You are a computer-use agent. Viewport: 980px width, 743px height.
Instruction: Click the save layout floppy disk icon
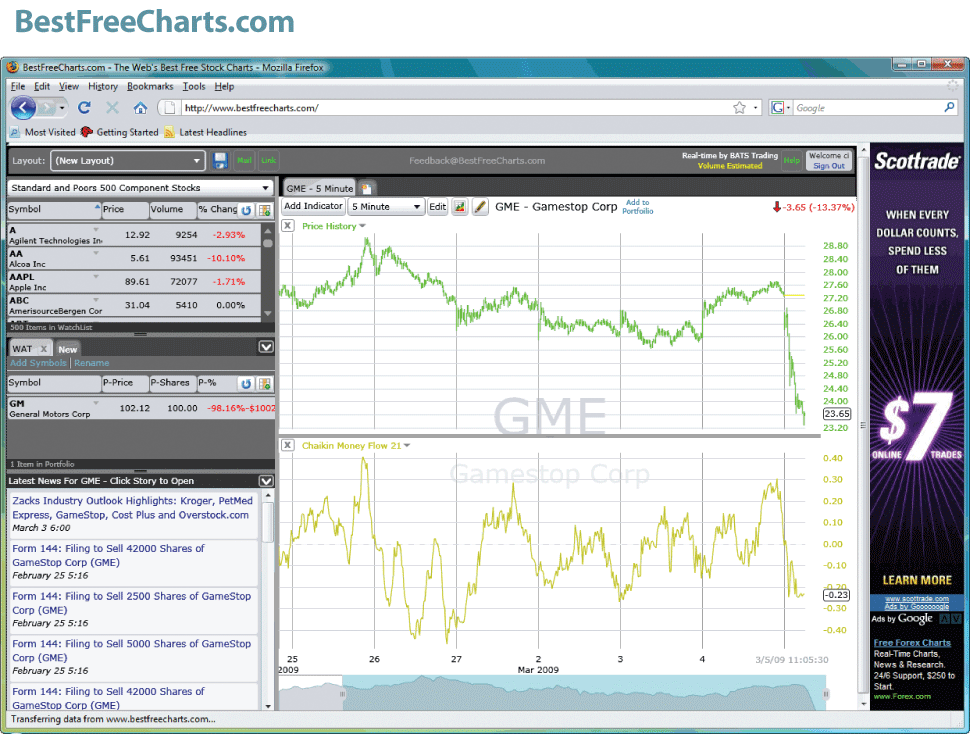[220, 161]
